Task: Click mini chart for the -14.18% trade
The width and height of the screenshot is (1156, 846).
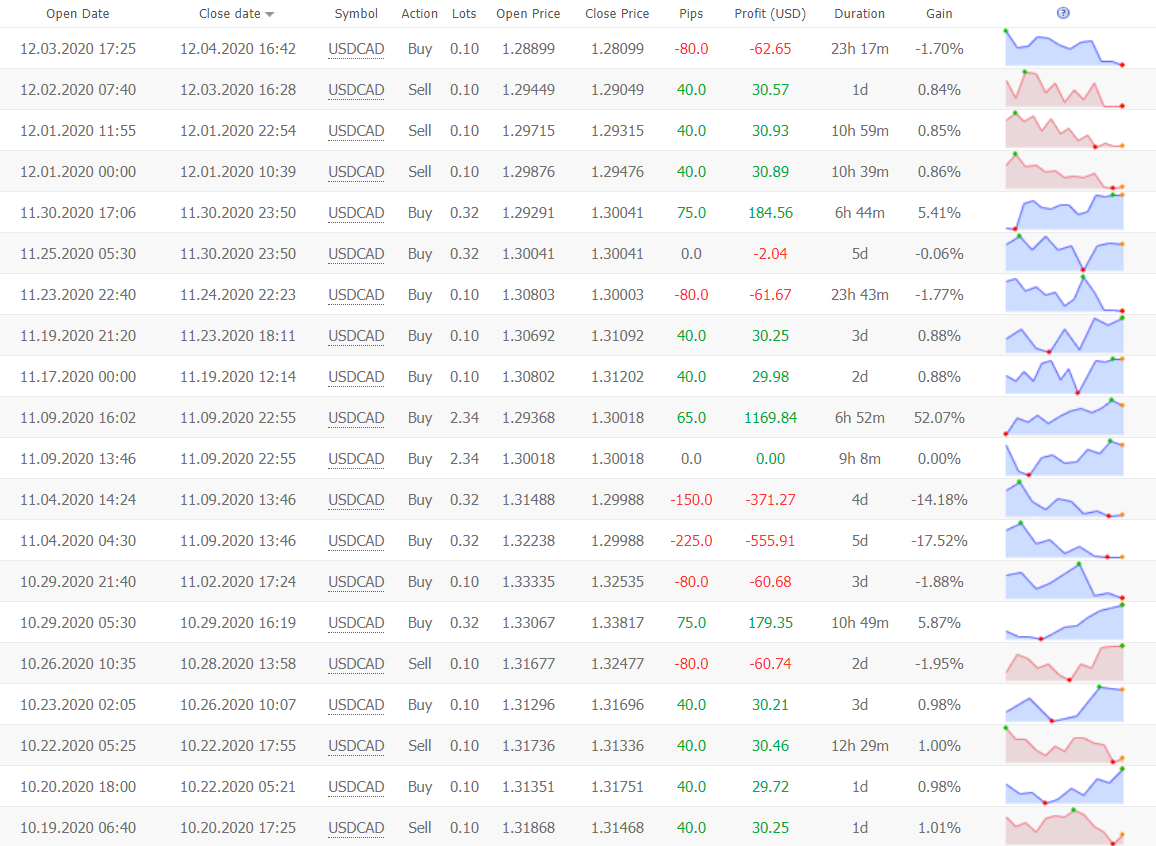Action: (1064, 500)
